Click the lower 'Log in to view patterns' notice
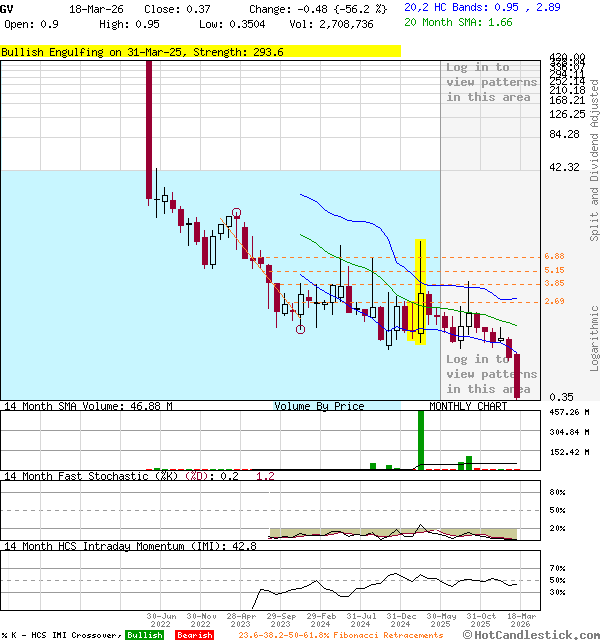Viewport: 600px width, 640px height. click(491, 374)
